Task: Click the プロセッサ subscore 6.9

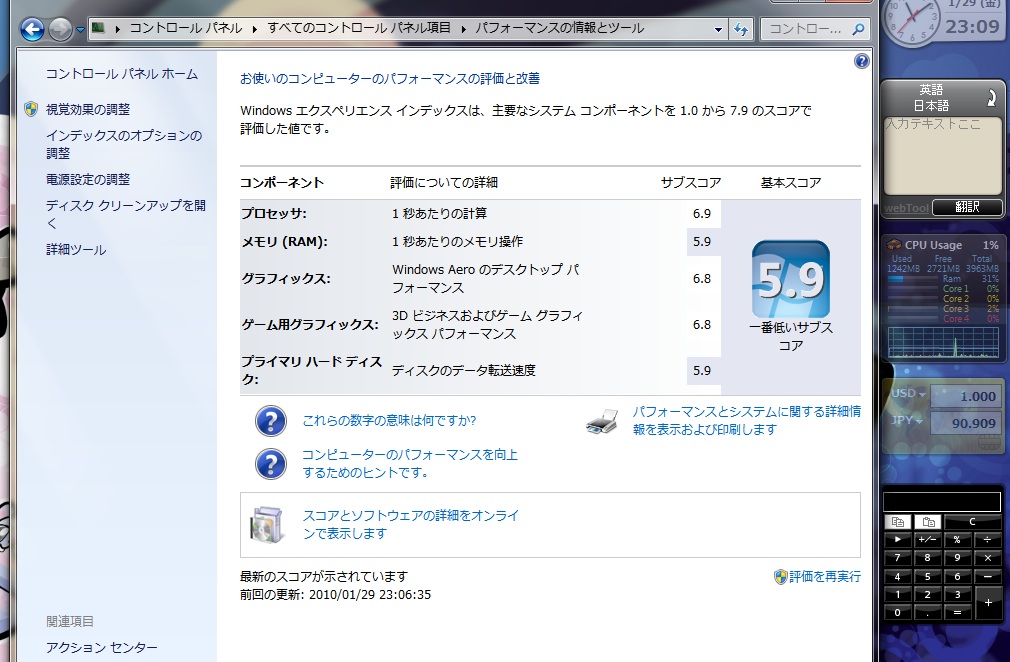Action: pos(702,214)
